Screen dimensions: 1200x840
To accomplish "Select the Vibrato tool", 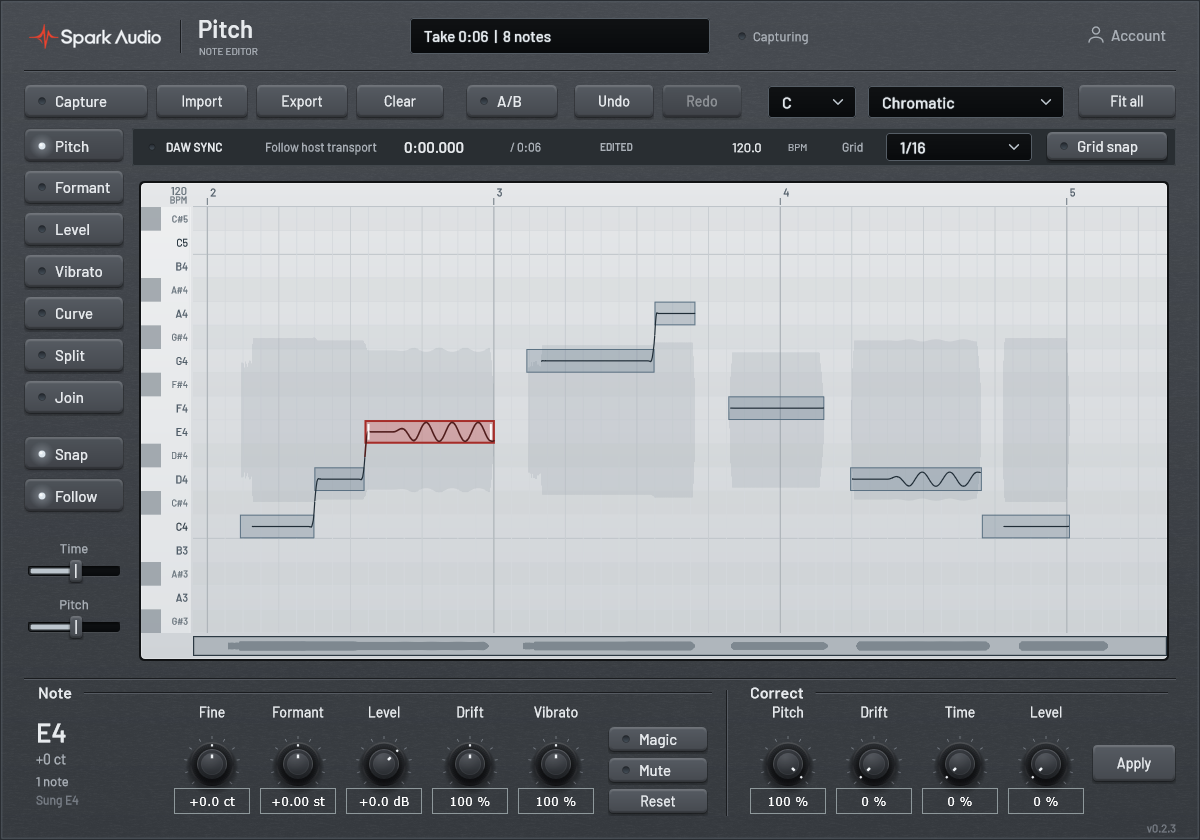I will 75,271.
